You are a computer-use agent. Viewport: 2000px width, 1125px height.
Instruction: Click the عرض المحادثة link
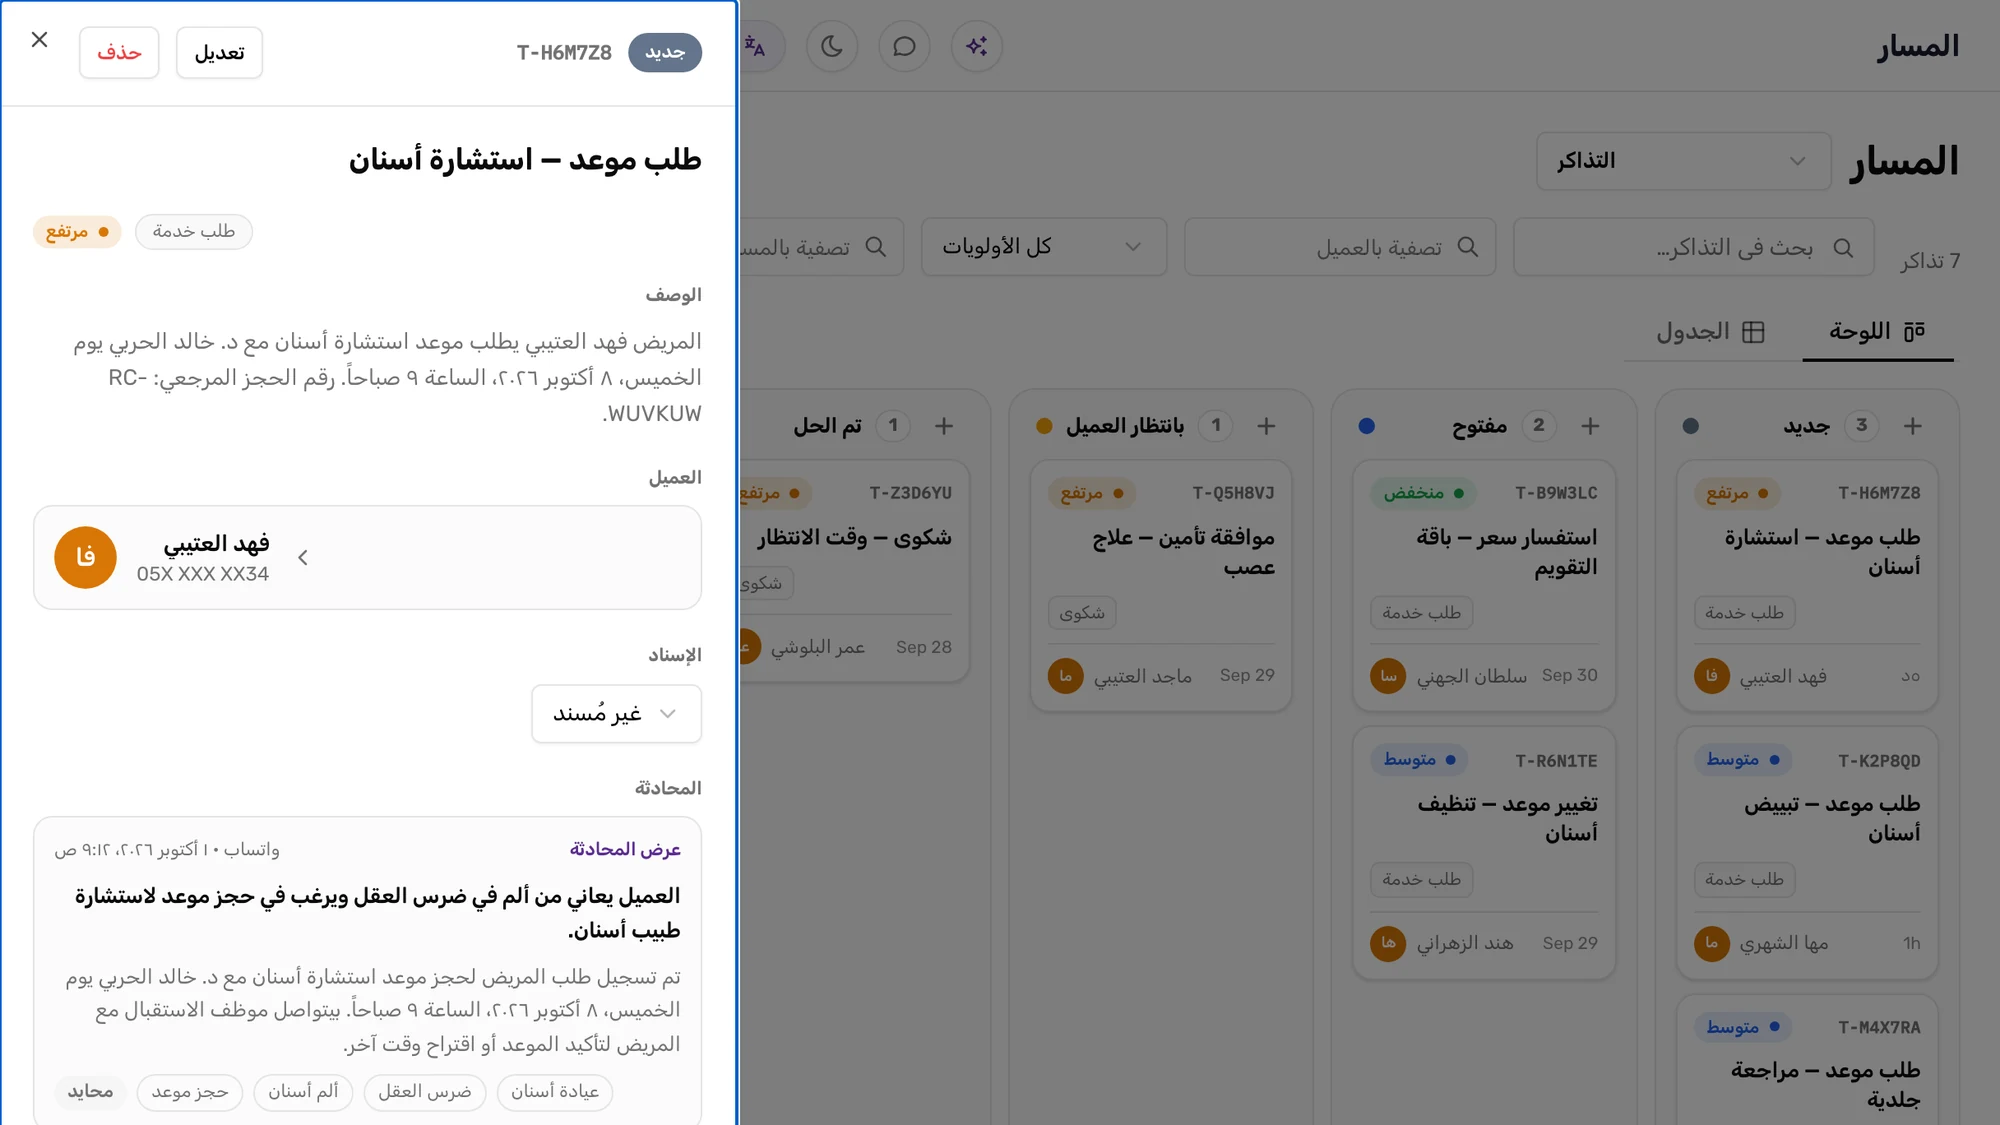(x=625, y=850)
